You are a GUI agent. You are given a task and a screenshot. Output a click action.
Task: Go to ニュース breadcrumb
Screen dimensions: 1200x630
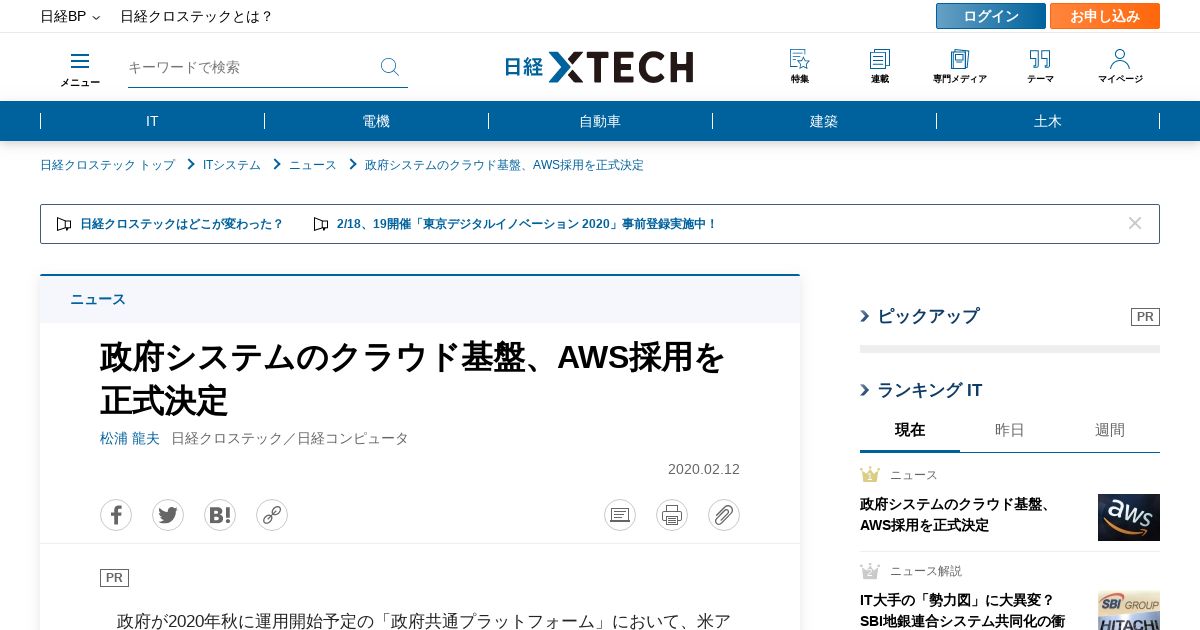click(313, 165)
